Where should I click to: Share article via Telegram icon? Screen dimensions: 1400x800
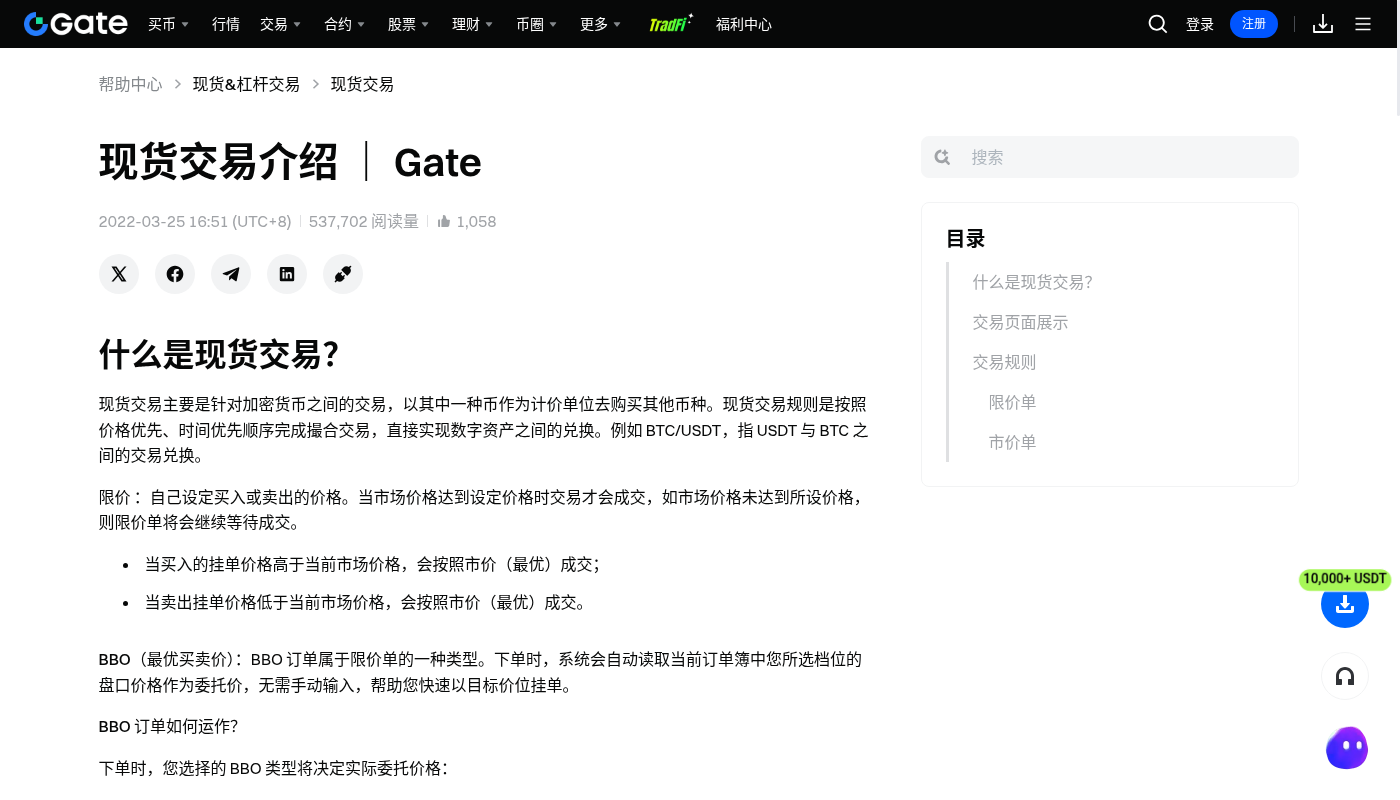[231, 274]
